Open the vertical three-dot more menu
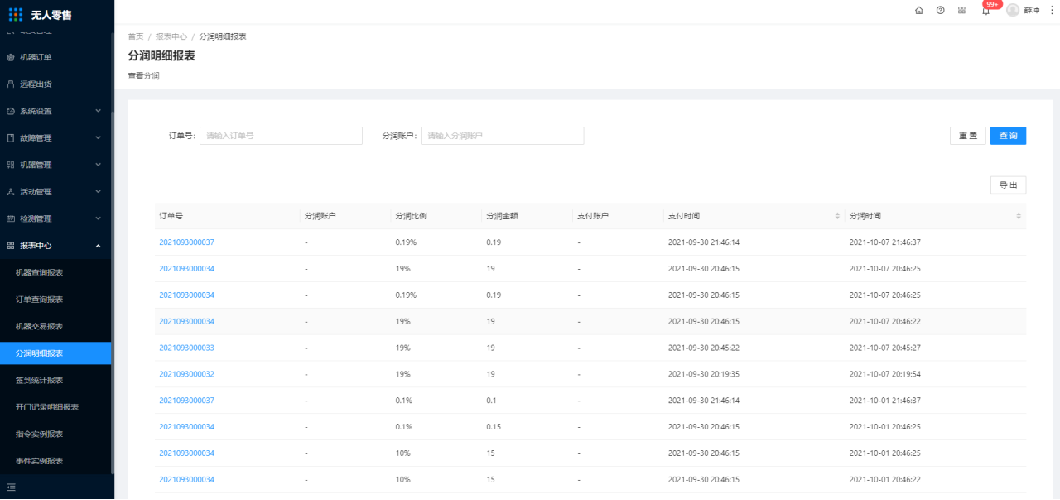Viewport: 1060px width, 500px height. (1051, 10)
